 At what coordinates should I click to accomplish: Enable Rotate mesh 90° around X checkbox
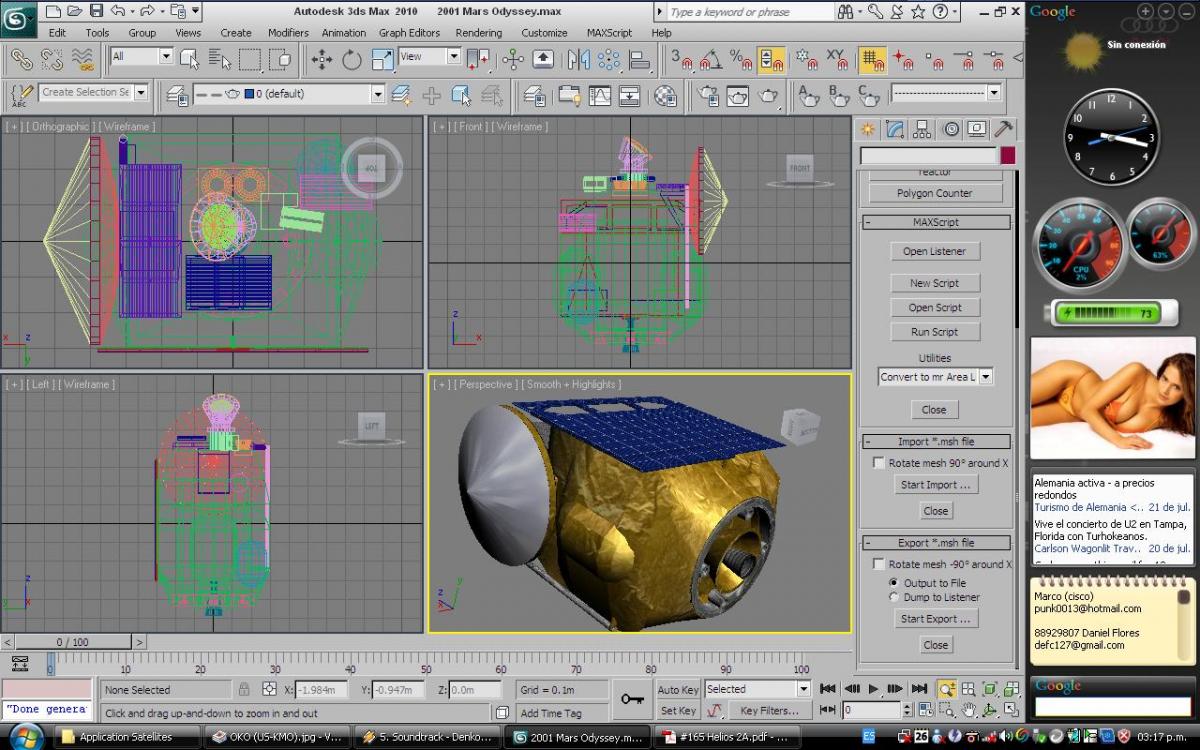pyautogui.click(x=879, y=463)
